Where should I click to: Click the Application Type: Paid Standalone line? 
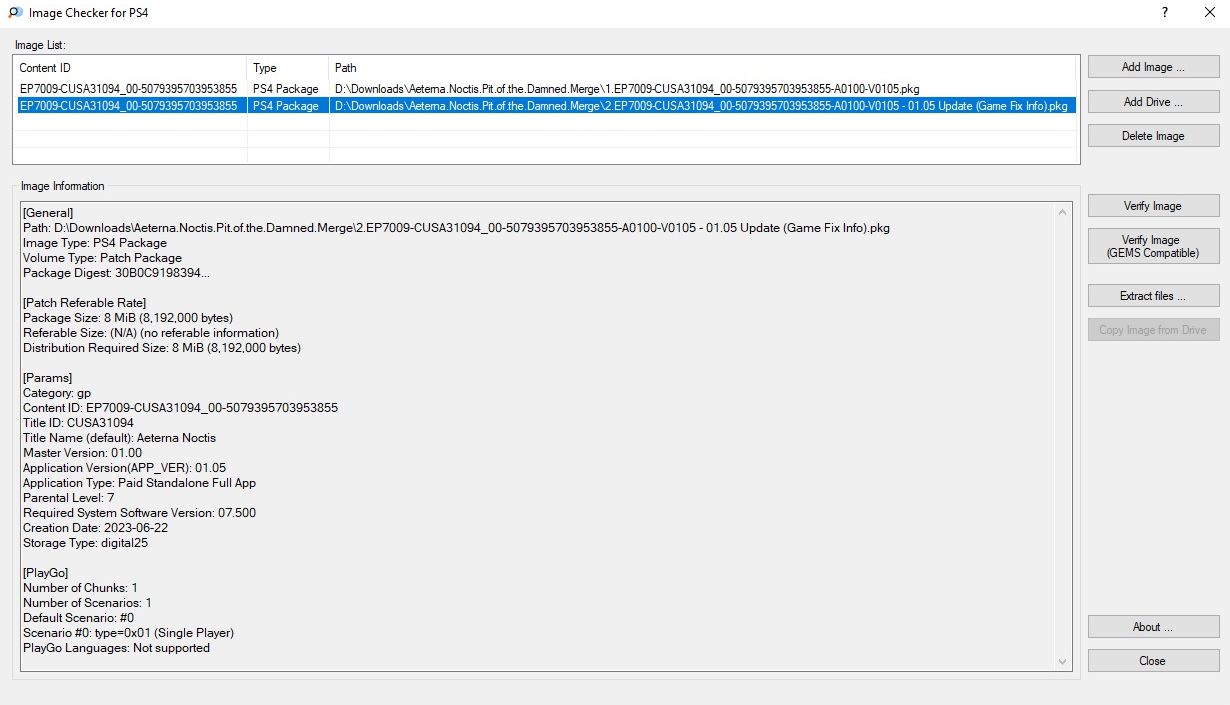(x=140, y=483)
